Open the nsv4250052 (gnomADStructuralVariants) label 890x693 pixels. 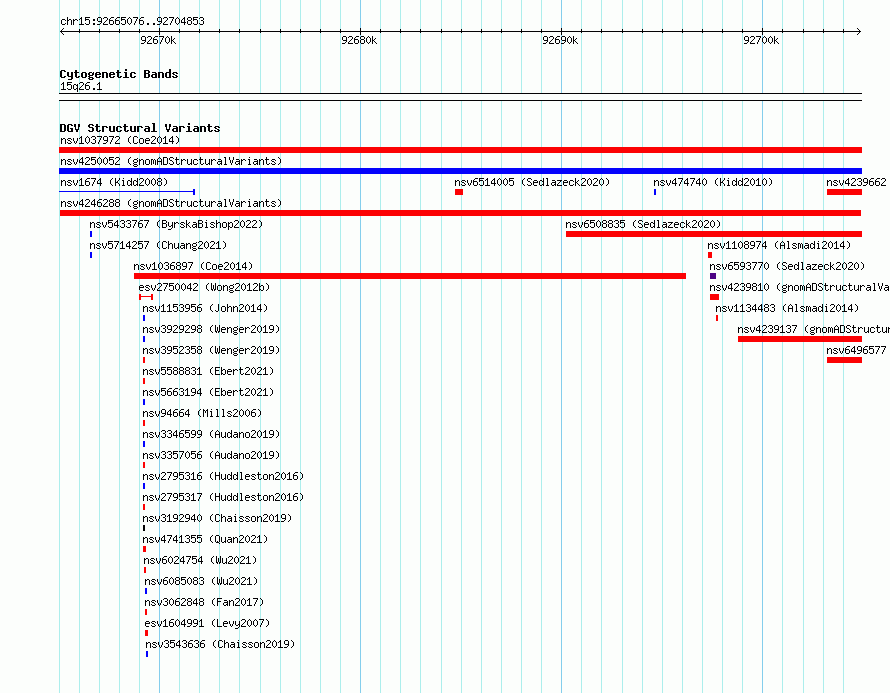point(171,161)
